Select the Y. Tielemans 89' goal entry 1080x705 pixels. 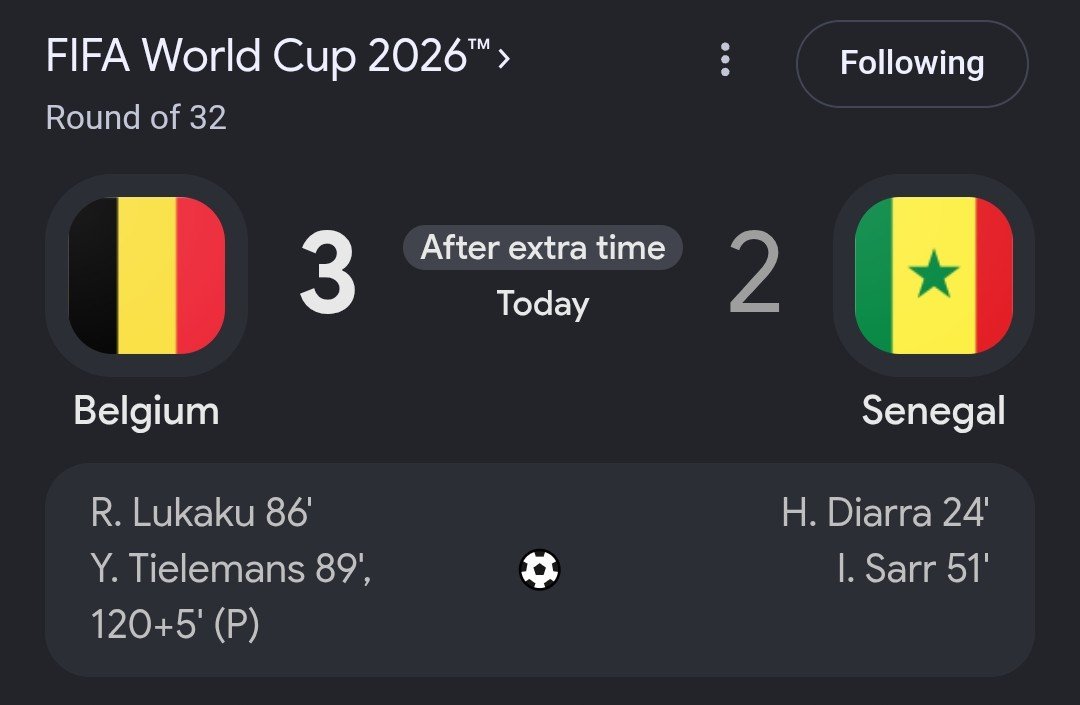tap(231, 569)
